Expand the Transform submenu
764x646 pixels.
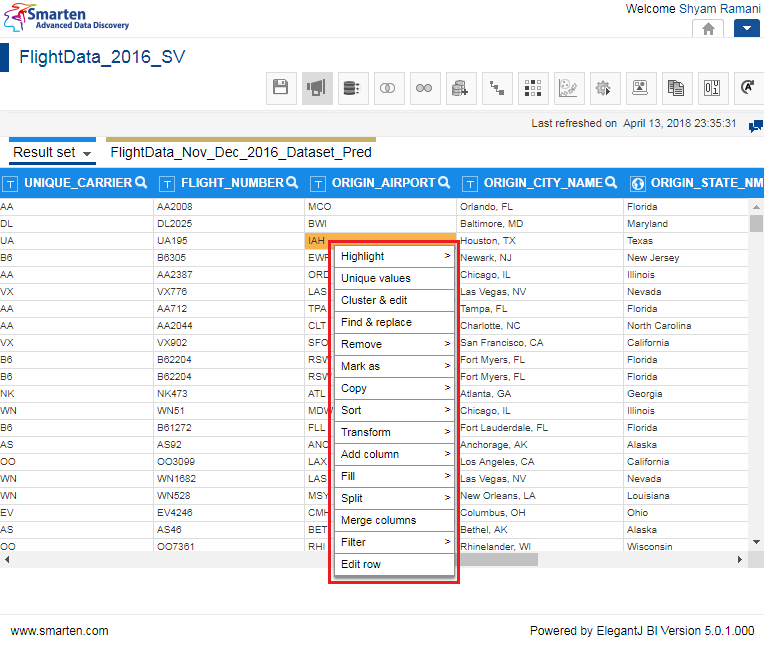pos(394,432)
